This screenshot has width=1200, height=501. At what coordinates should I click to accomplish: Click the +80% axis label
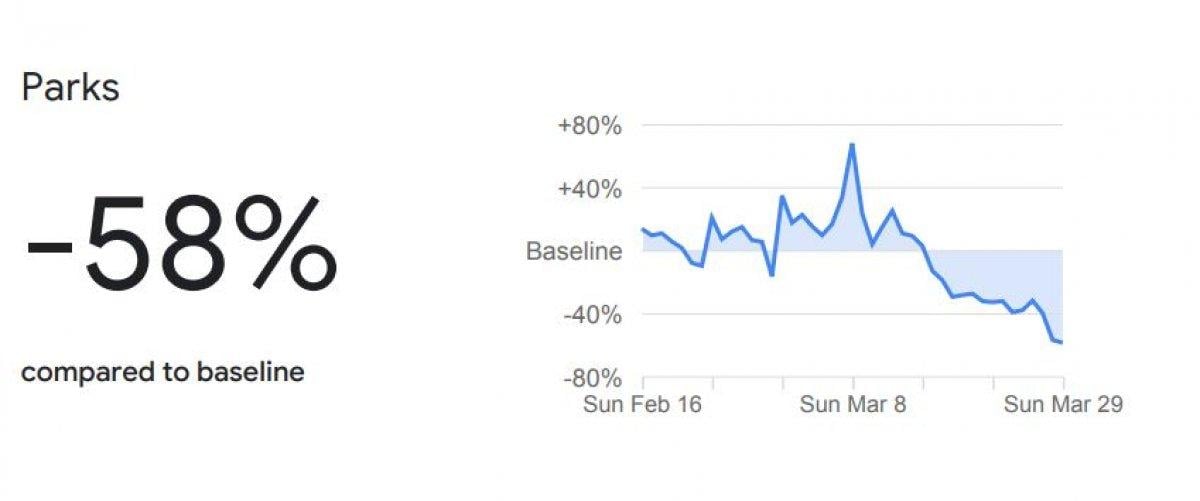(590, 126)
